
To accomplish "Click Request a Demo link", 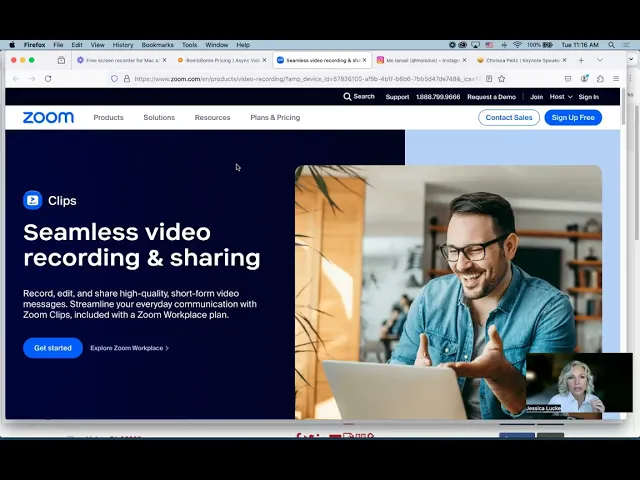I will [x=491, y=97].
